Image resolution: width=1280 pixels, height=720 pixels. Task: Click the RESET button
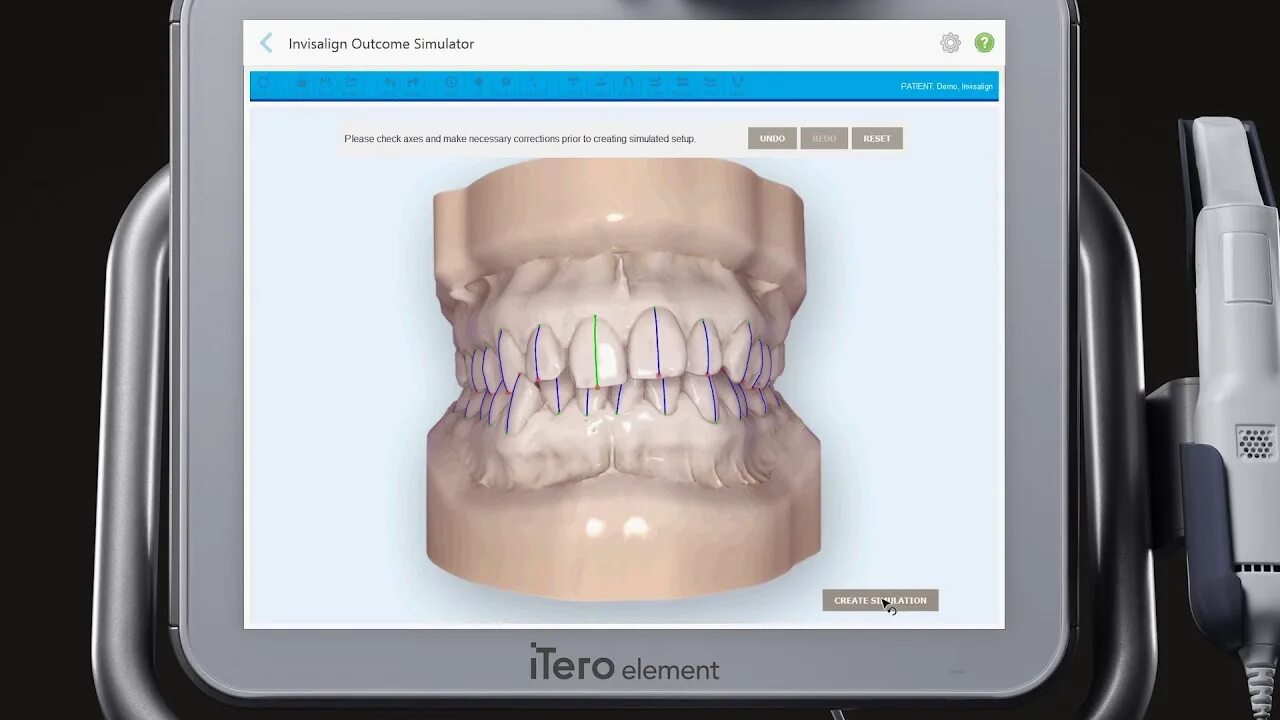[x=877, y=138]
